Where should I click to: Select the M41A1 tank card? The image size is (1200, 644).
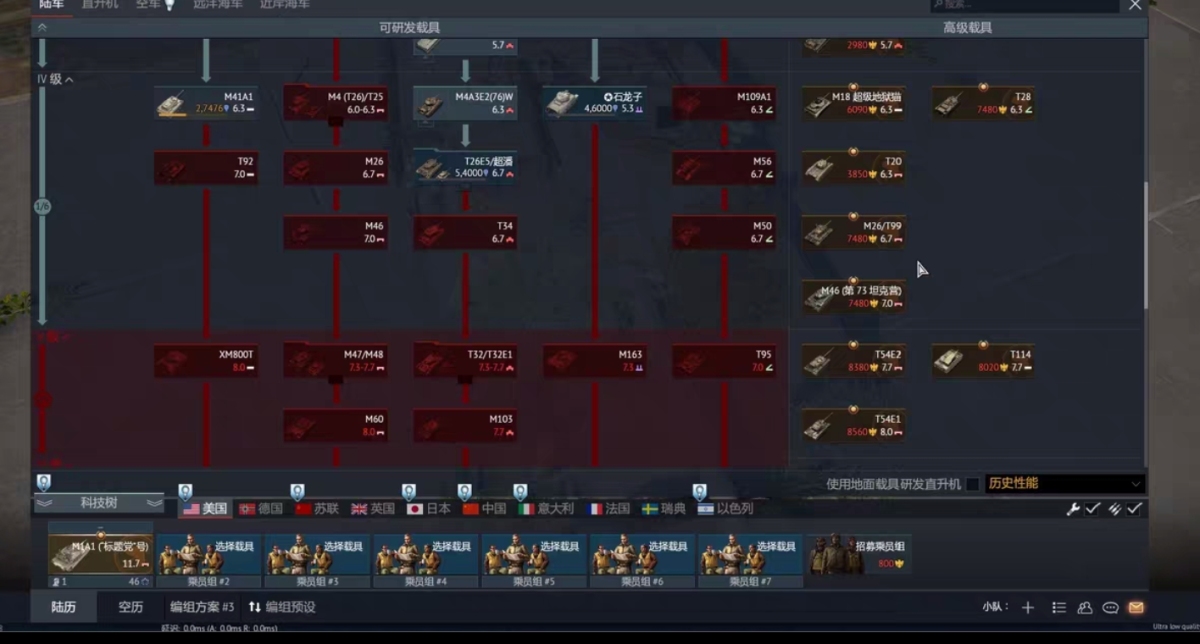[x=206, y=103]
